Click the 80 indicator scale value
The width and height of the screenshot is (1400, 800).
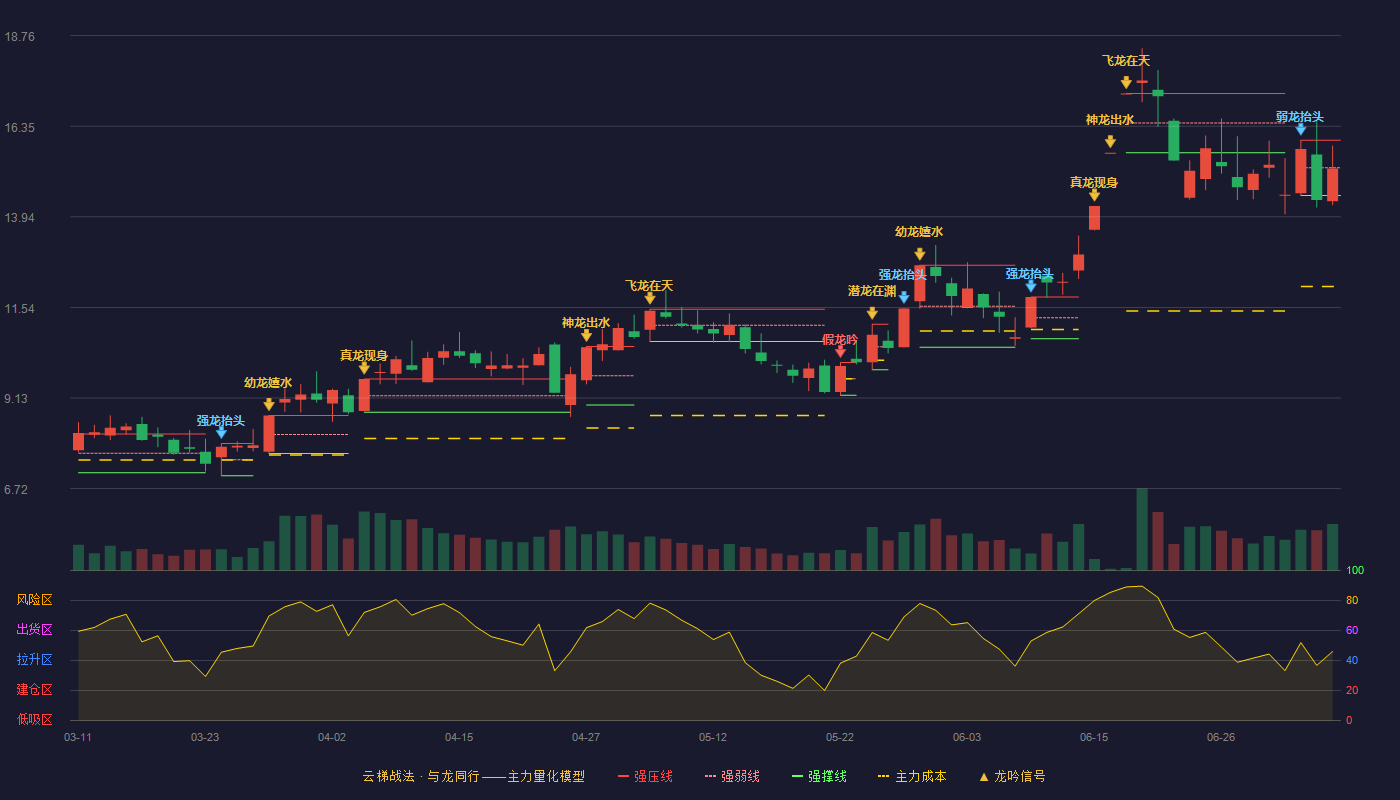point(1352,600)
